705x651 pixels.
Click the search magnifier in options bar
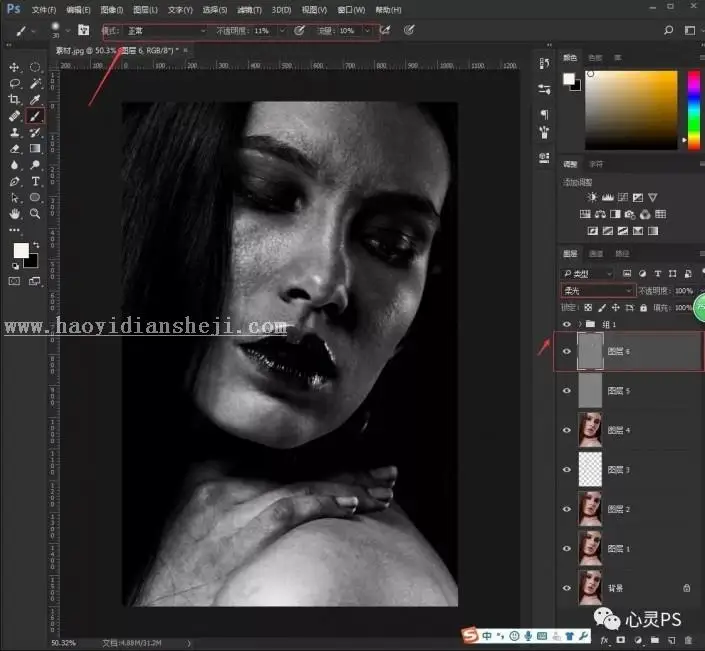pyautogui.click(x=669, y=30)
